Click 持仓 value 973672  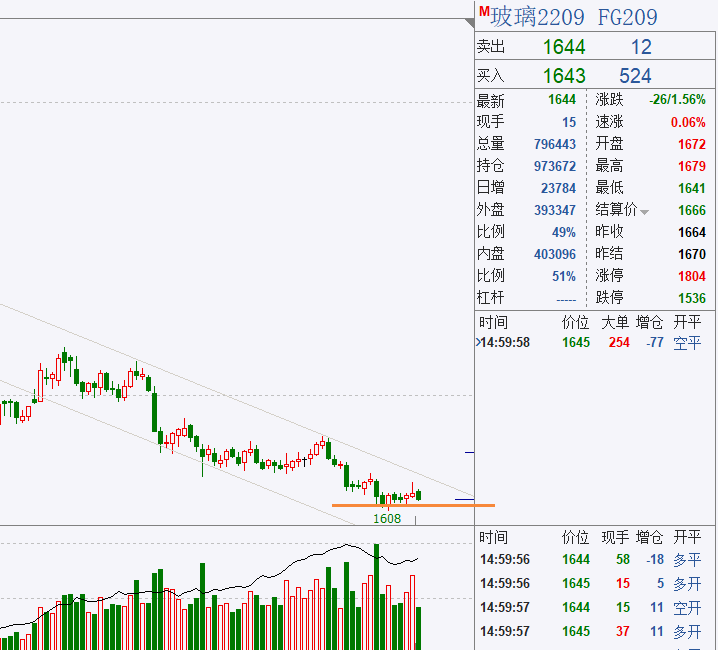555,166
